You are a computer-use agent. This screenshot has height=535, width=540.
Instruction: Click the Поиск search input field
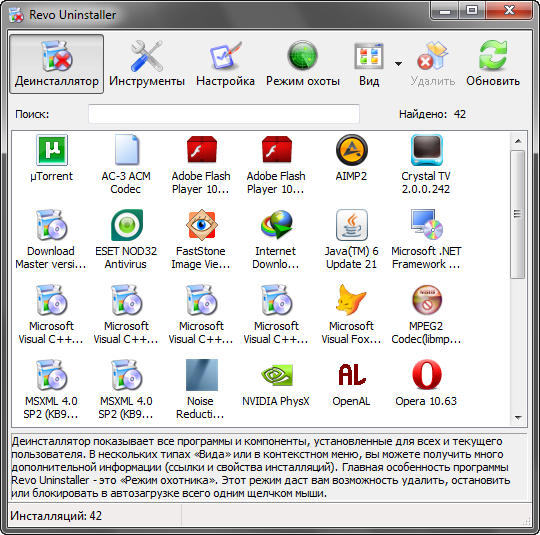coord(224,114)
